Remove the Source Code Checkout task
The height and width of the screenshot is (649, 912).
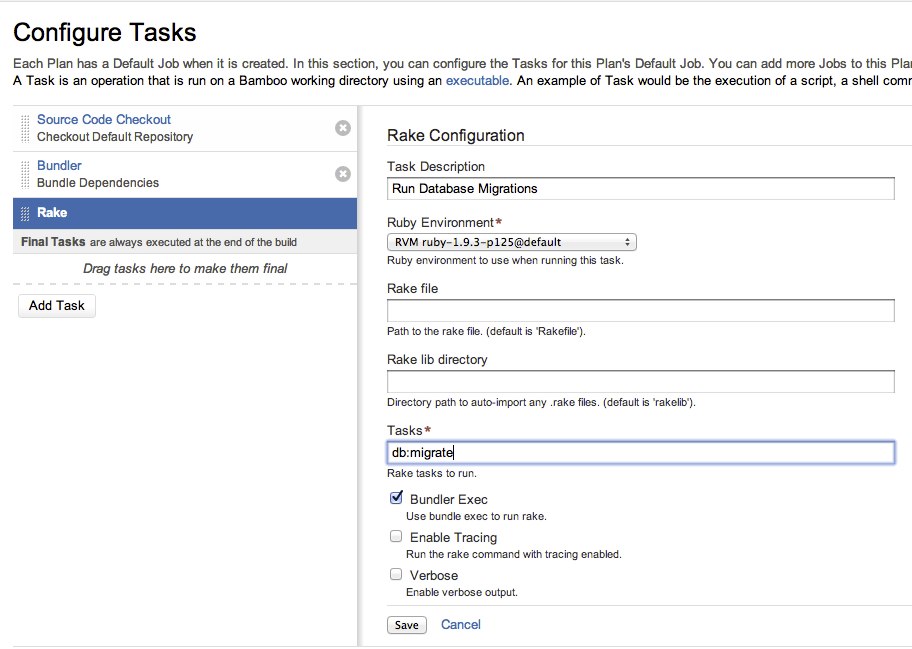343,128
